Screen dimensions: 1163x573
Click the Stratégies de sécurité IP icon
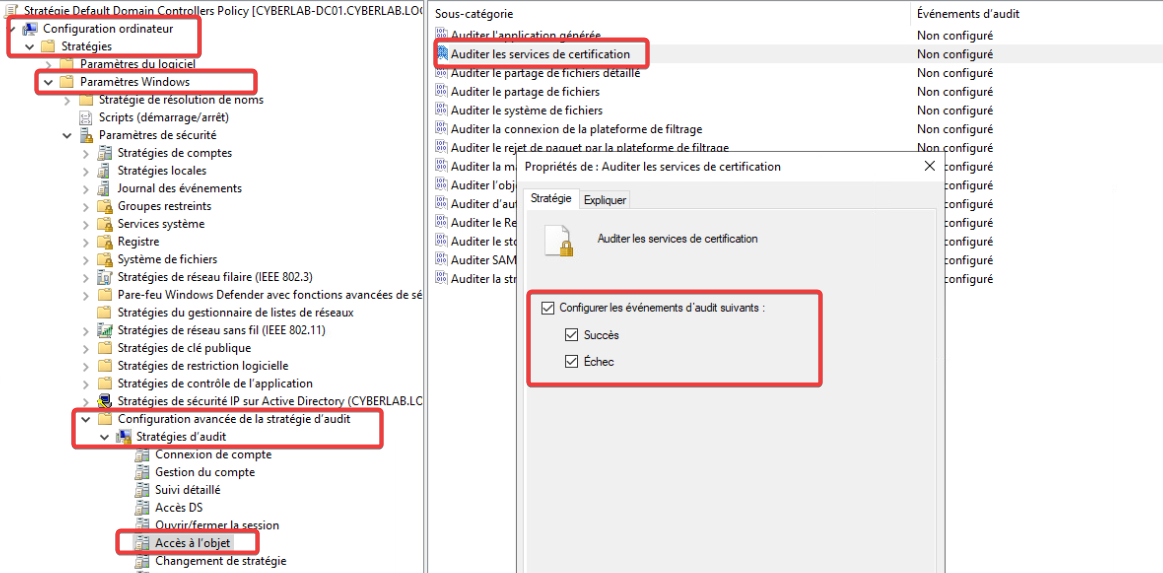pyautogui.click(x=105, y=401)
